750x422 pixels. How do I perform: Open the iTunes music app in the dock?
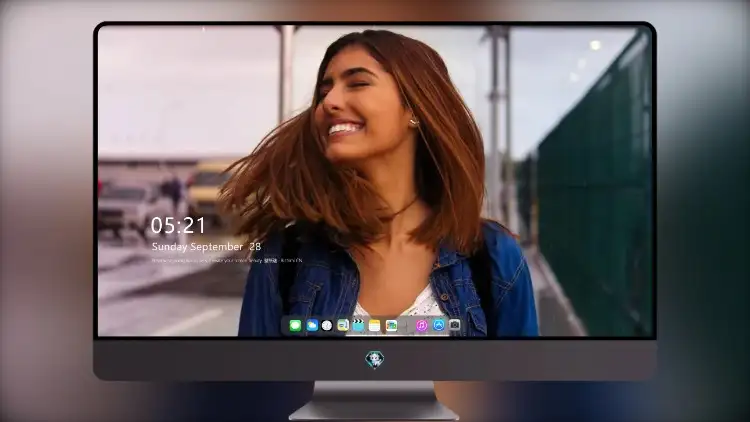(x=421, y=326)
